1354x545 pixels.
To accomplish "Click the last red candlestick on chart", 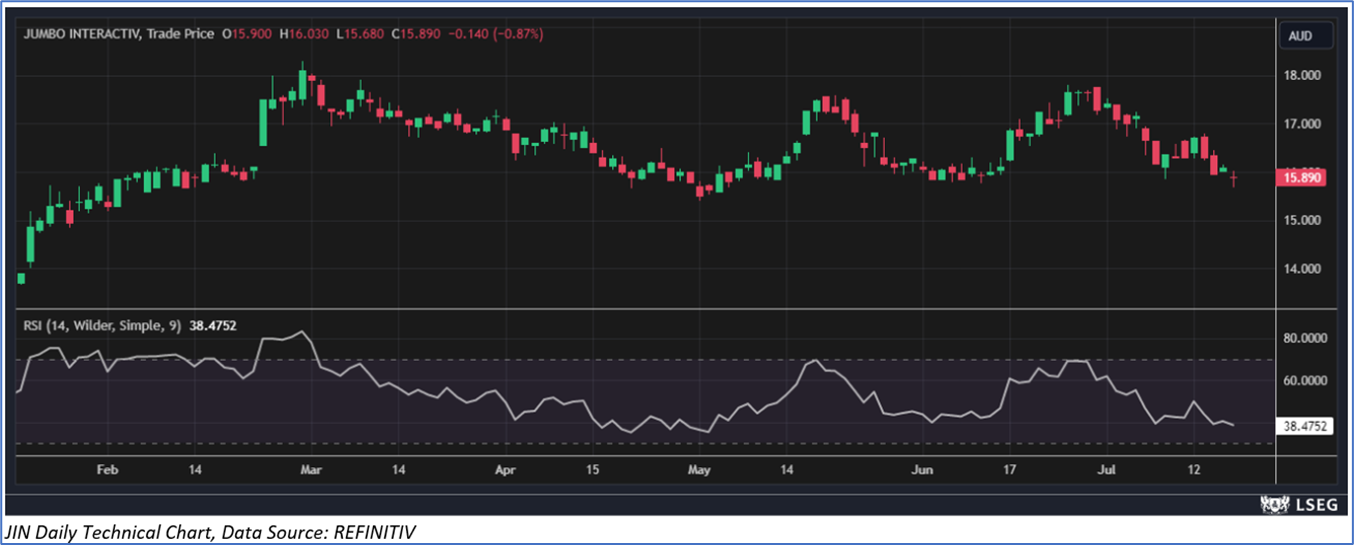I will [x=1234, y=177].
